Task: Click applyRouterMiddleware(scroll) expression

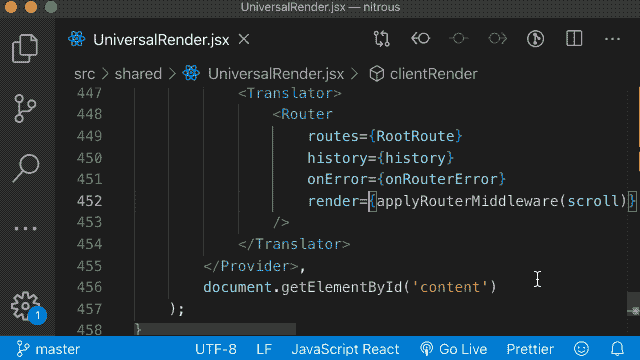Action: coord(502,201)
